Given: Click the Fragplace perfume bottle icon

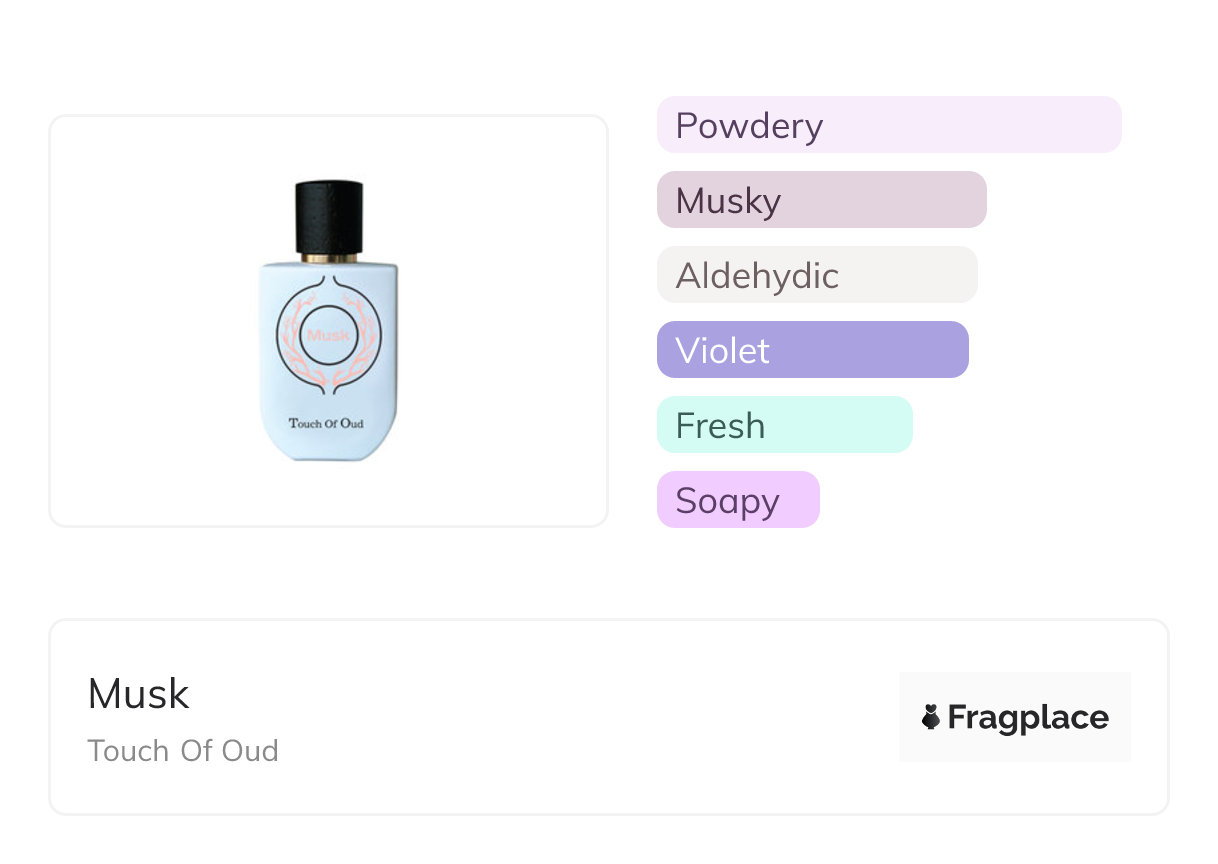Looking at the screenshot, I should tap(931, 717).
